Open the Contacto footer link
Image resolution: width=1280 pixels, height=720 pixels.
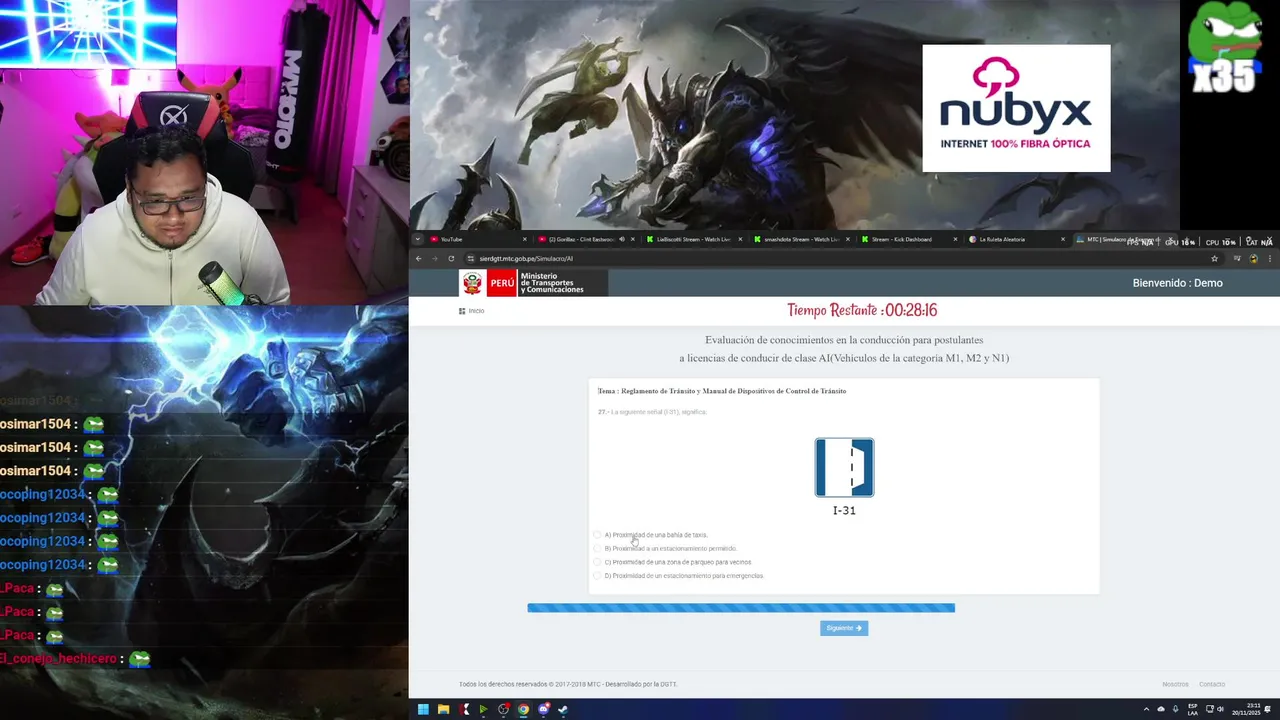click(x=1212, y=684)
